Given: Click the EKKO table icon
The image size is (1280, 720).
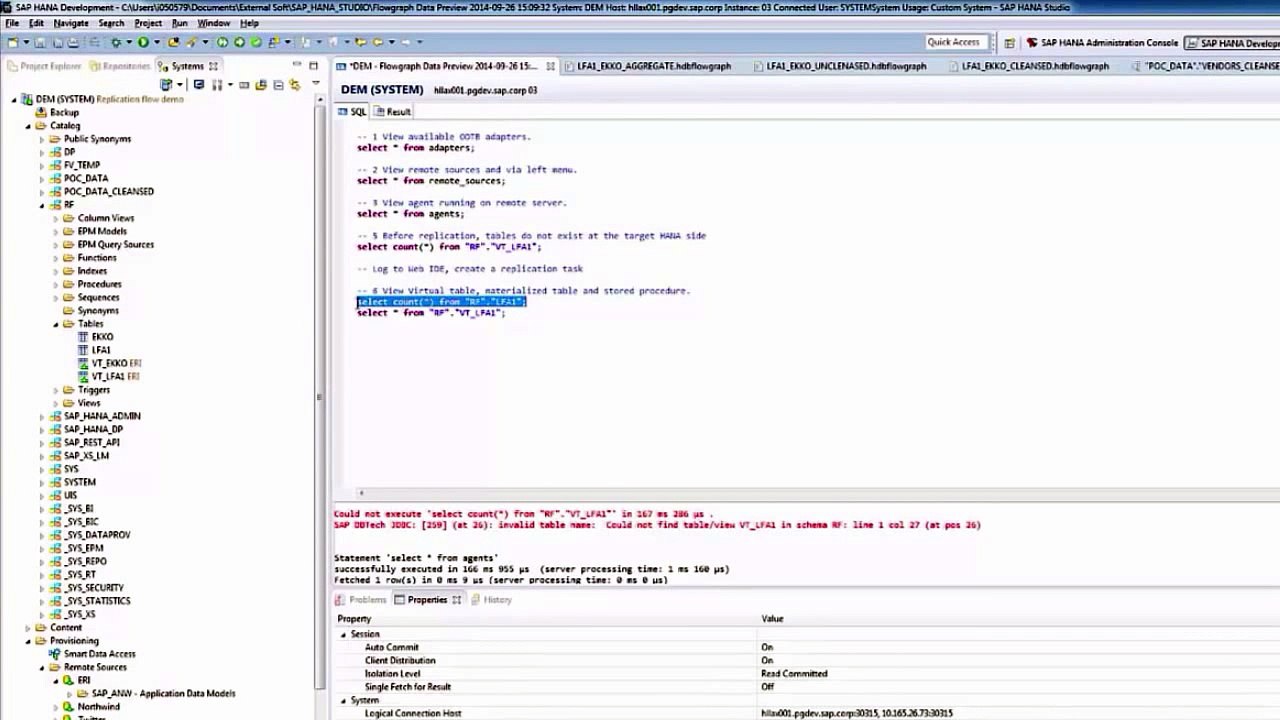Looking at the screenshot, I should tap(84, 337).
